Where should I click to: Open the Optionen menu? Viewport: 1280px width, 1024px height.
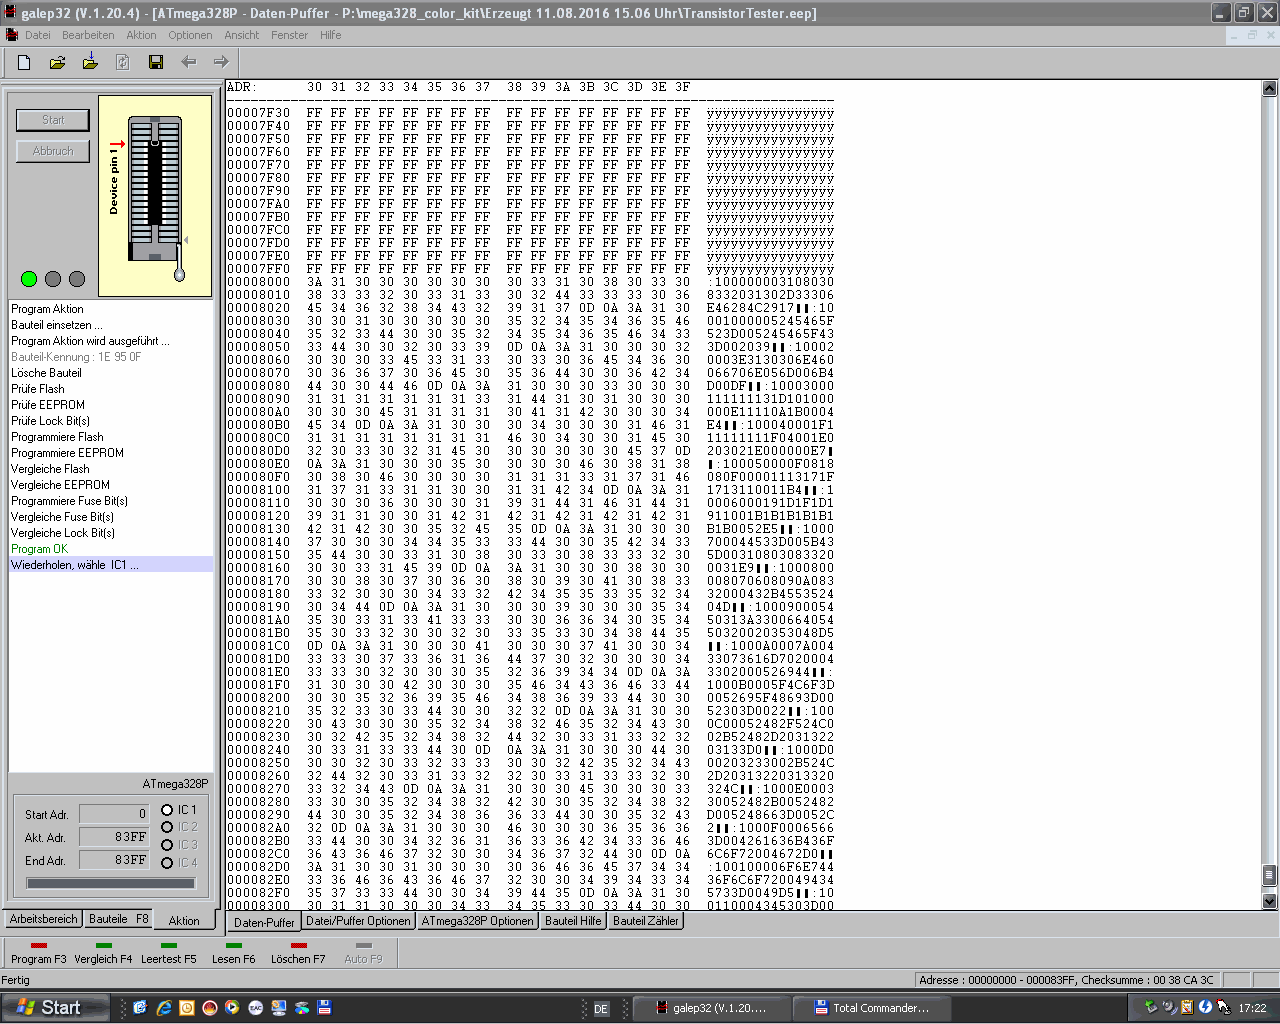190,35
